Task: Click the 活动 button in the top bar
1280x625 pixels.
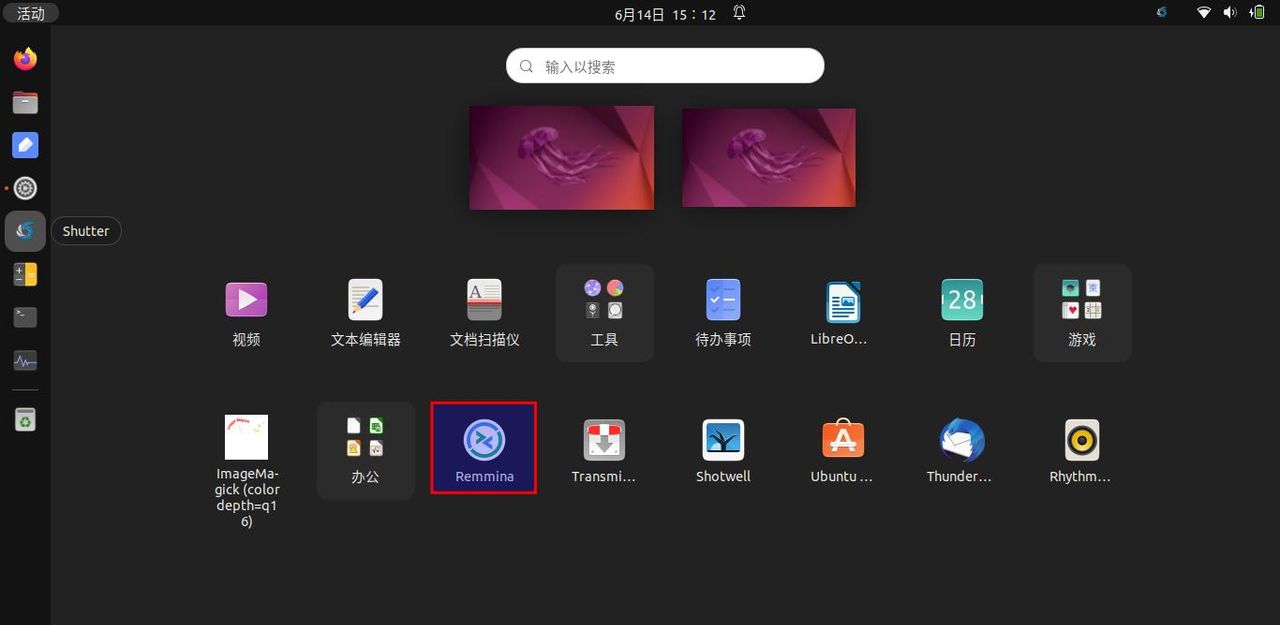Action: point(30,13)
